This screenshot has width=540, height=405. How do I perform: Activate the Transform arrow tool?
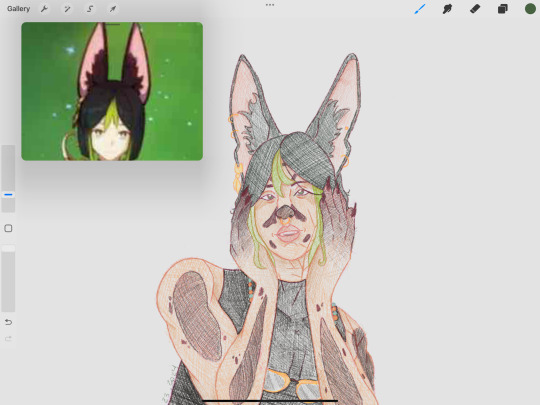click(x=113, y=9)
